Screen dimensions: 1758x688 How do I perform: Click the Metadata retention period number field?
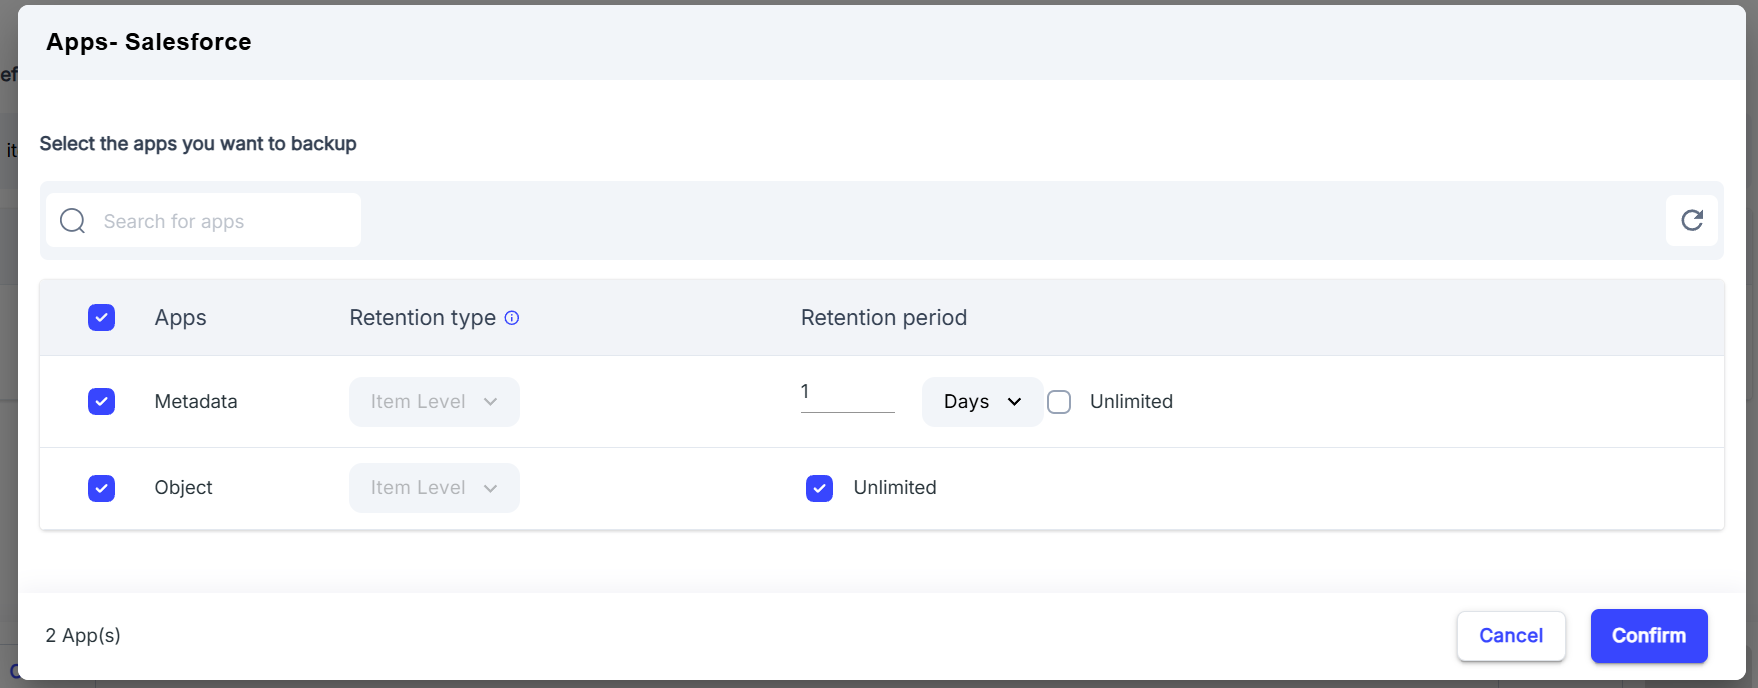click(847, 393)
